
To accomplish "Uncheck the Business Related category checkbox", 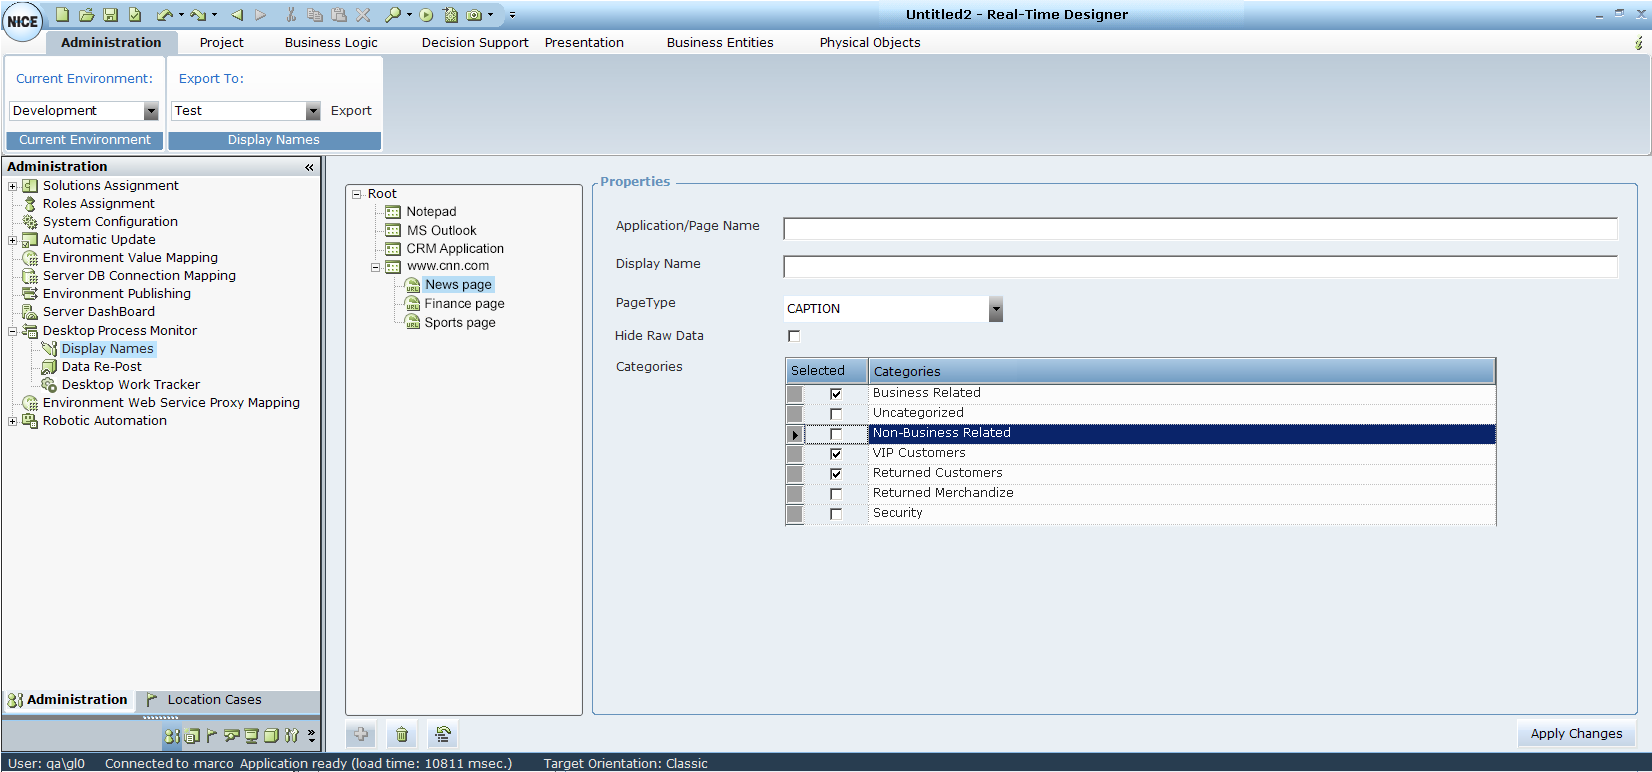I will tap(836, 394).
